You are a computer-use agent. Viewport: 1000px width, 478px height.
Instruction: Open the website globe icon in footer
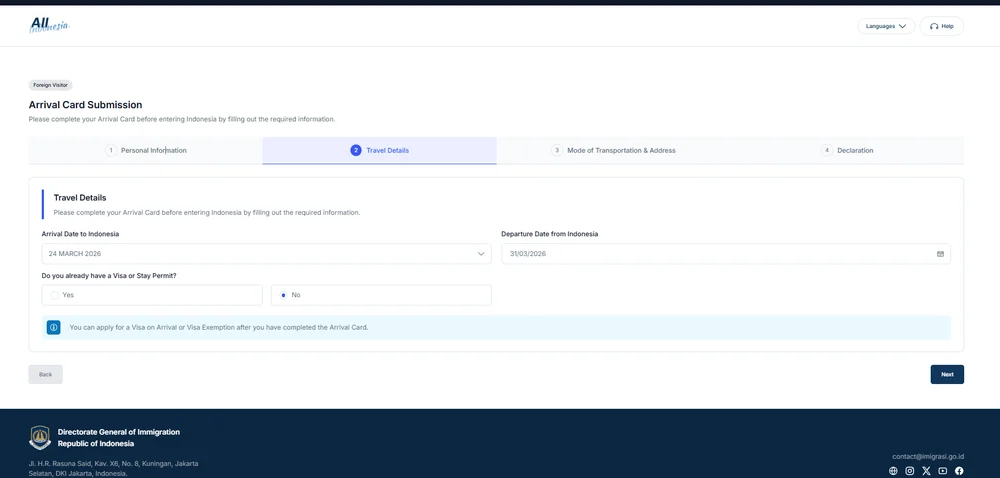coord(893,471)
